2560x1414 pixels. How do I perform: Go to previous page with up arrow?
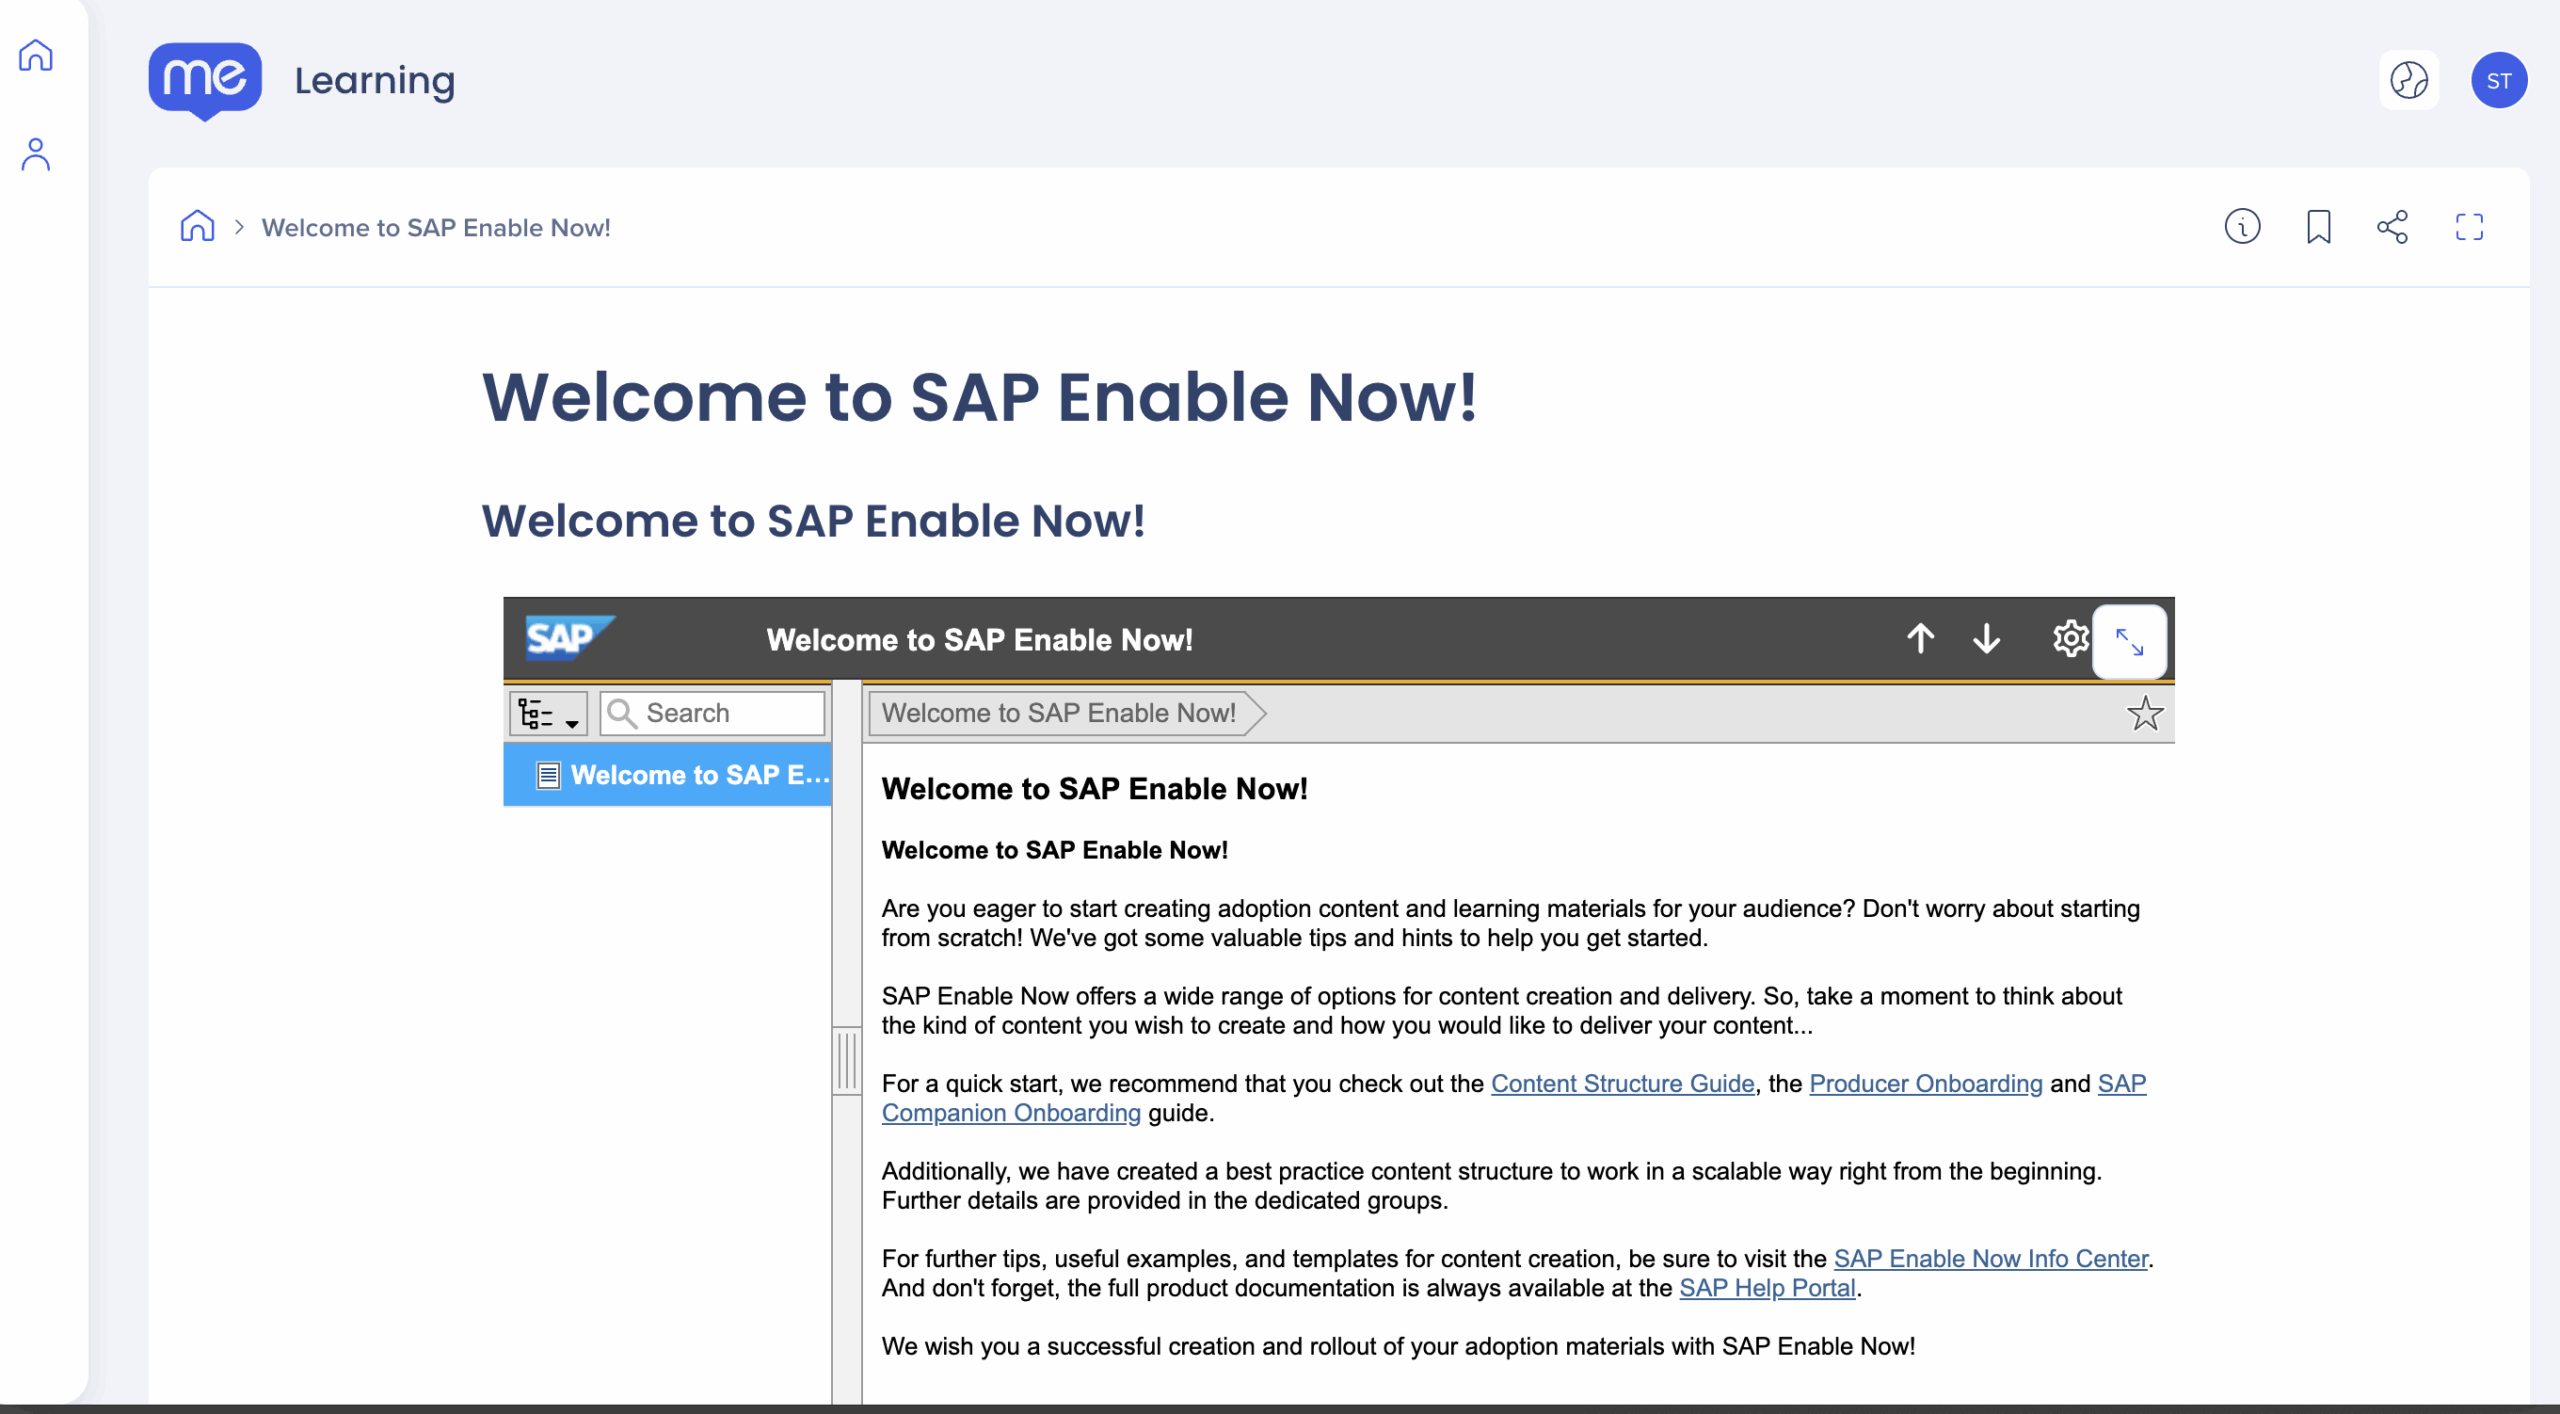pyautogui.click(x=1920, y=638)
